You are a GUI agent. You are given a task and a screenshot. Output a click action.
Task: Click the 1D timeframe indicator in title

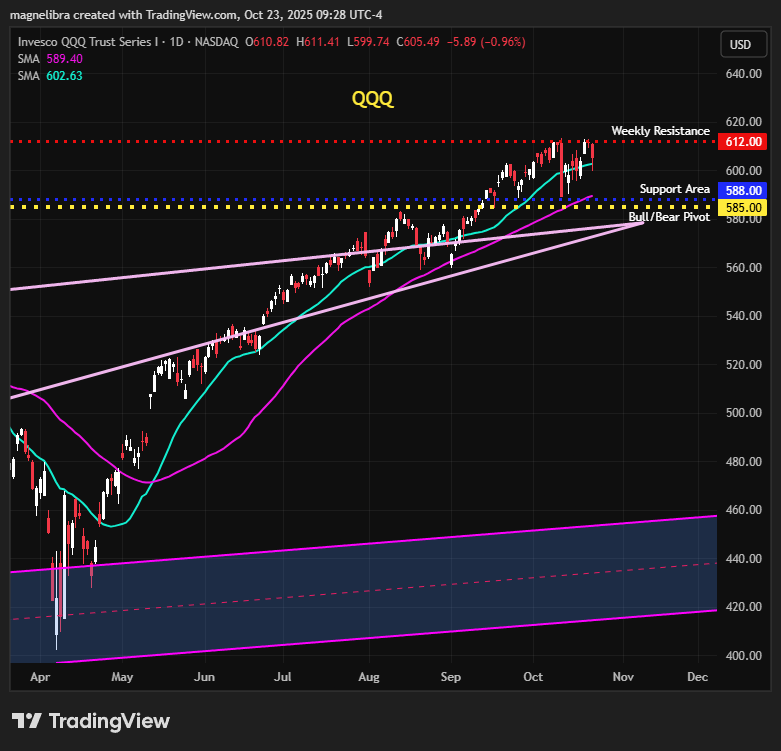click(176, 42)
